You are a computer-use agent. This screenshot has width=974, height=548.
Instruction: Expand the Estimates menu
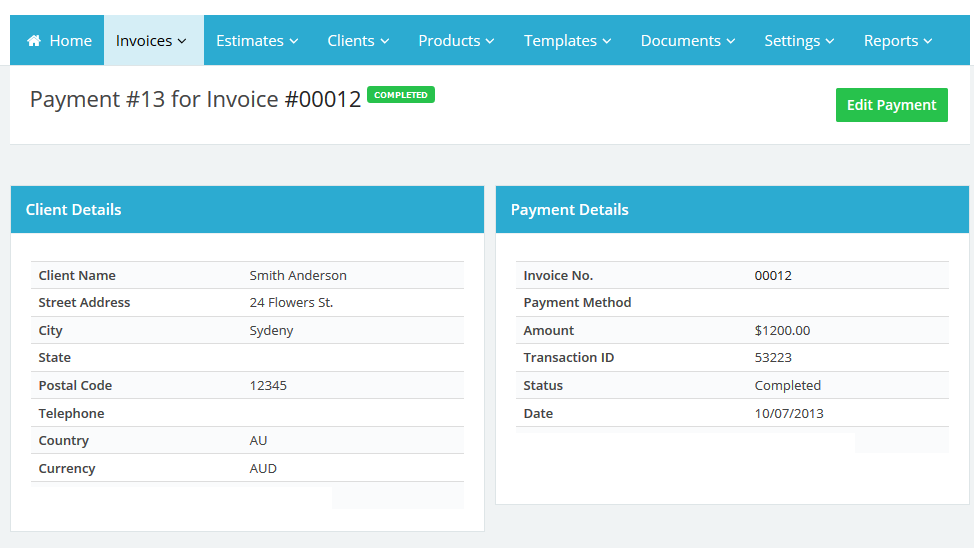(257, 41)
